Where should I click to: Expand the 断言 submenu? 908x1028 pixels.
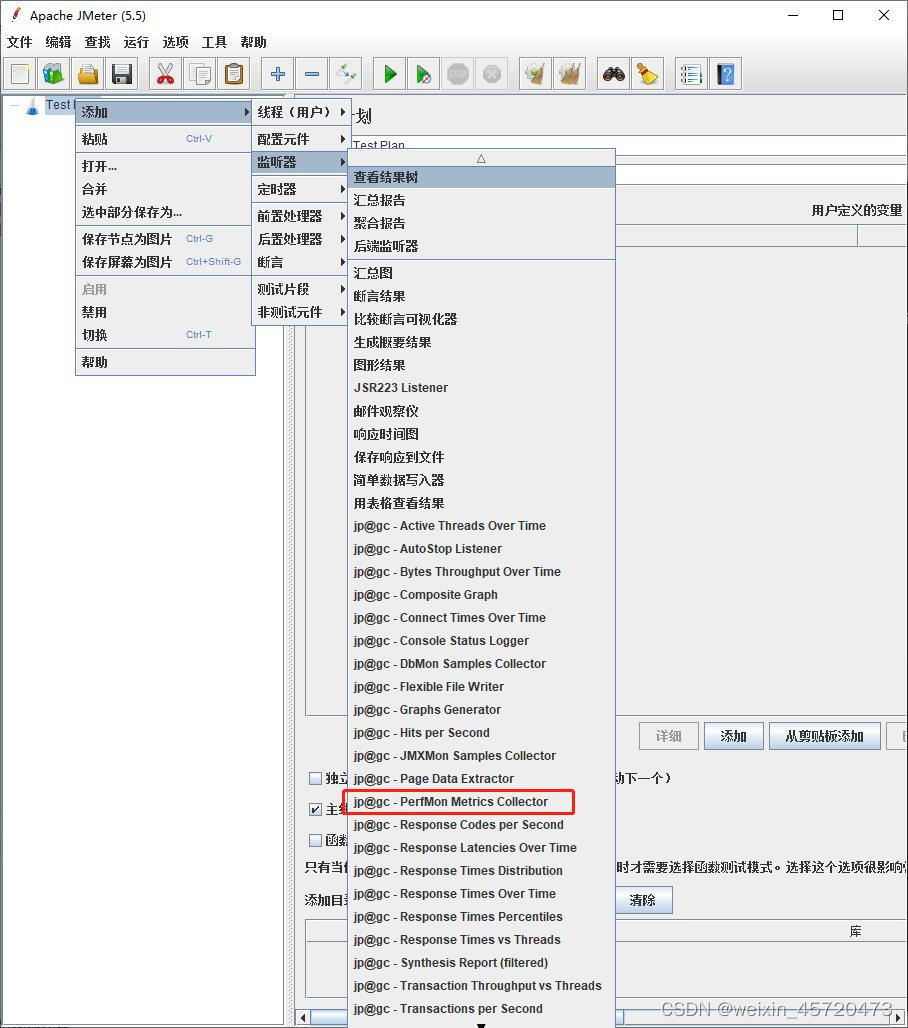pos(301,262)
